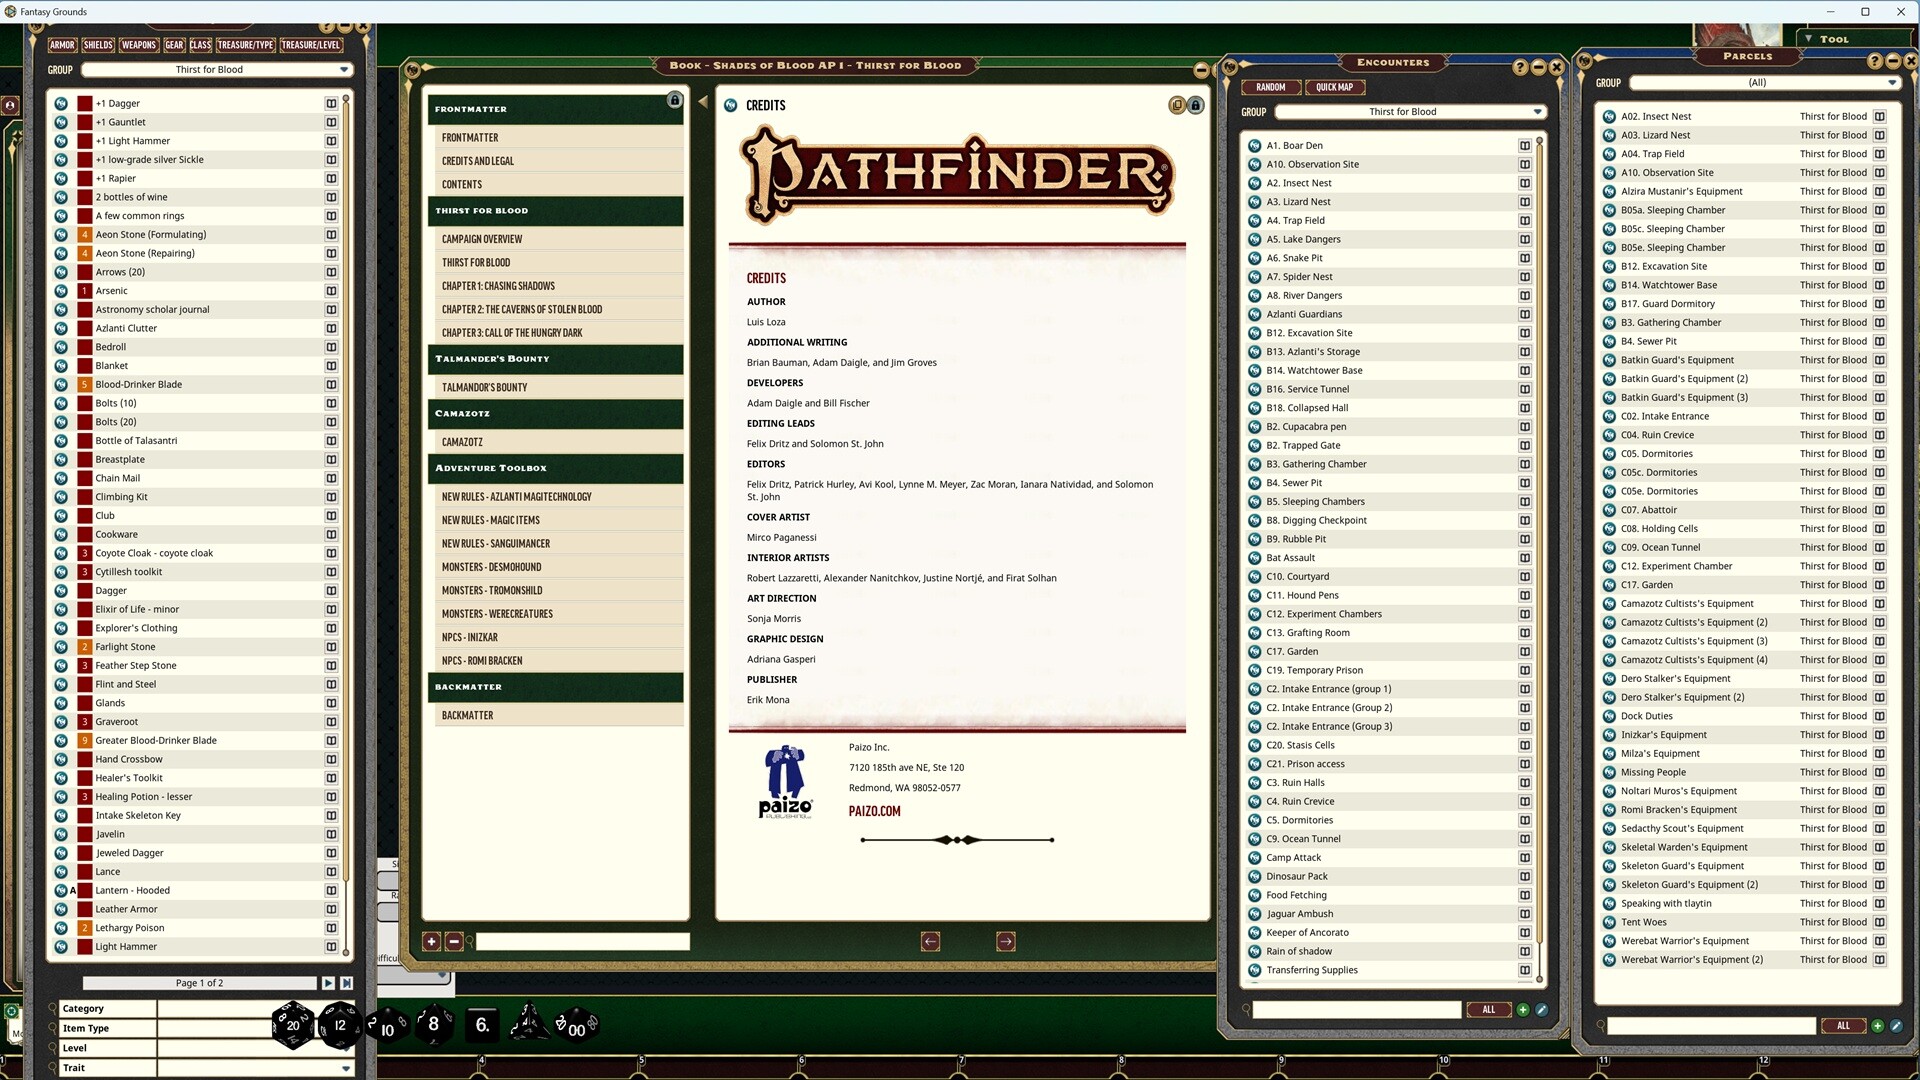
Task: Click the plus icon to enlarge book text
Action: [x=432, y=941]
